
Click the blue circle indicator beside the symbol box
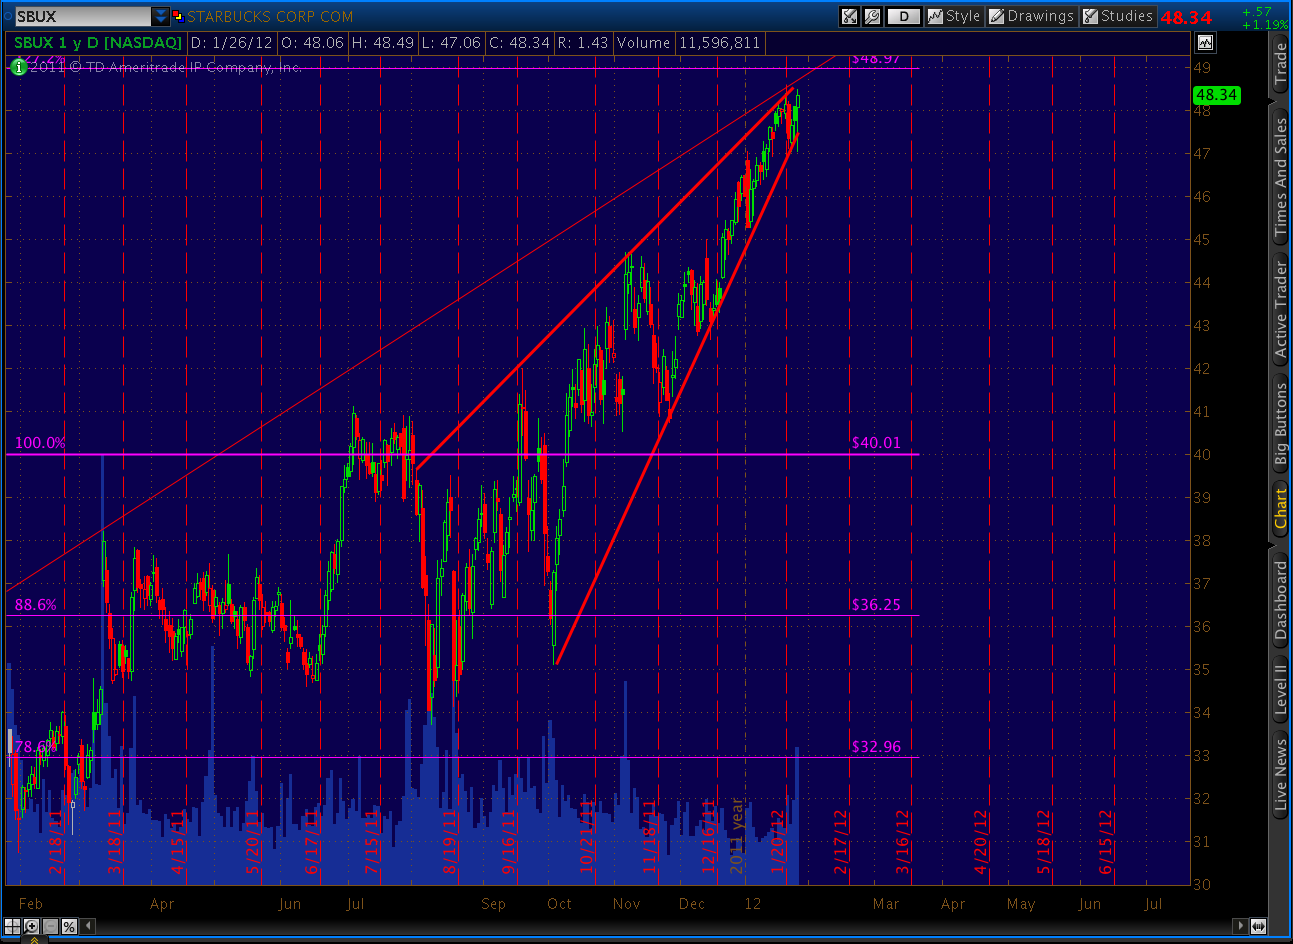click(x=7, y=16)
